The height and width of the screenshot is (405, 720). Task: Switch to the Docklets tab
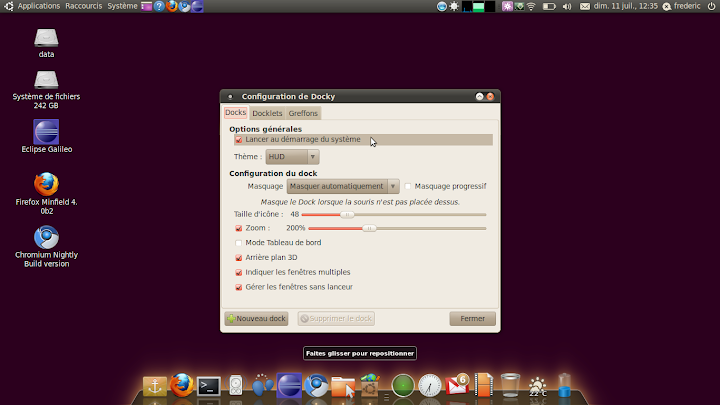click(267, 113)
